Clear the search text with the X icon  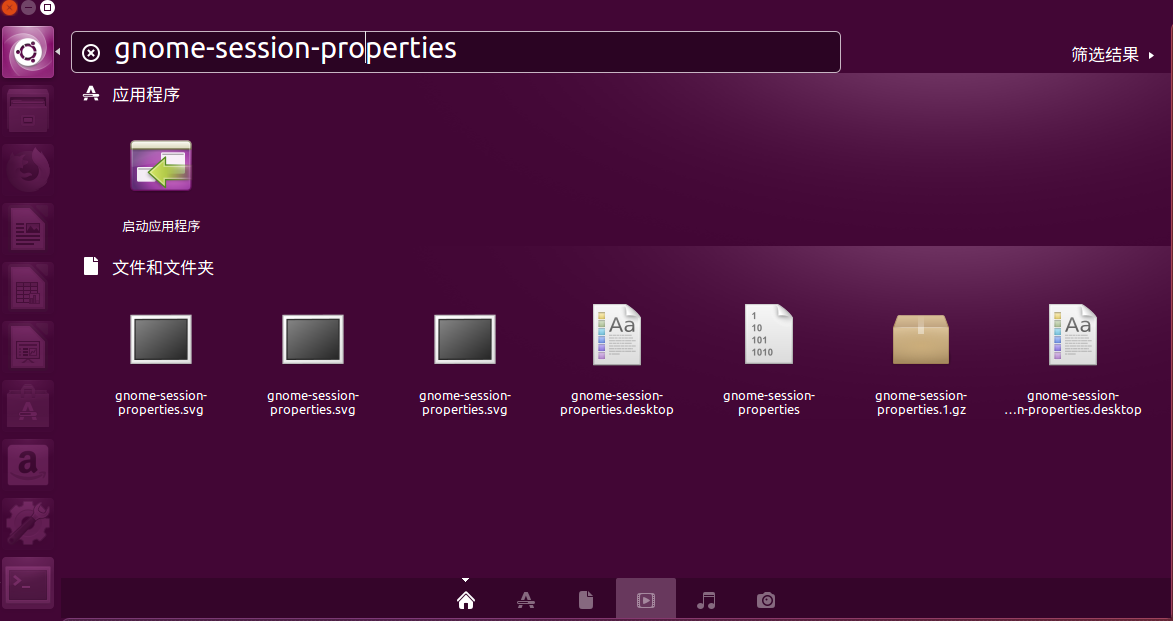click(91, 52)
